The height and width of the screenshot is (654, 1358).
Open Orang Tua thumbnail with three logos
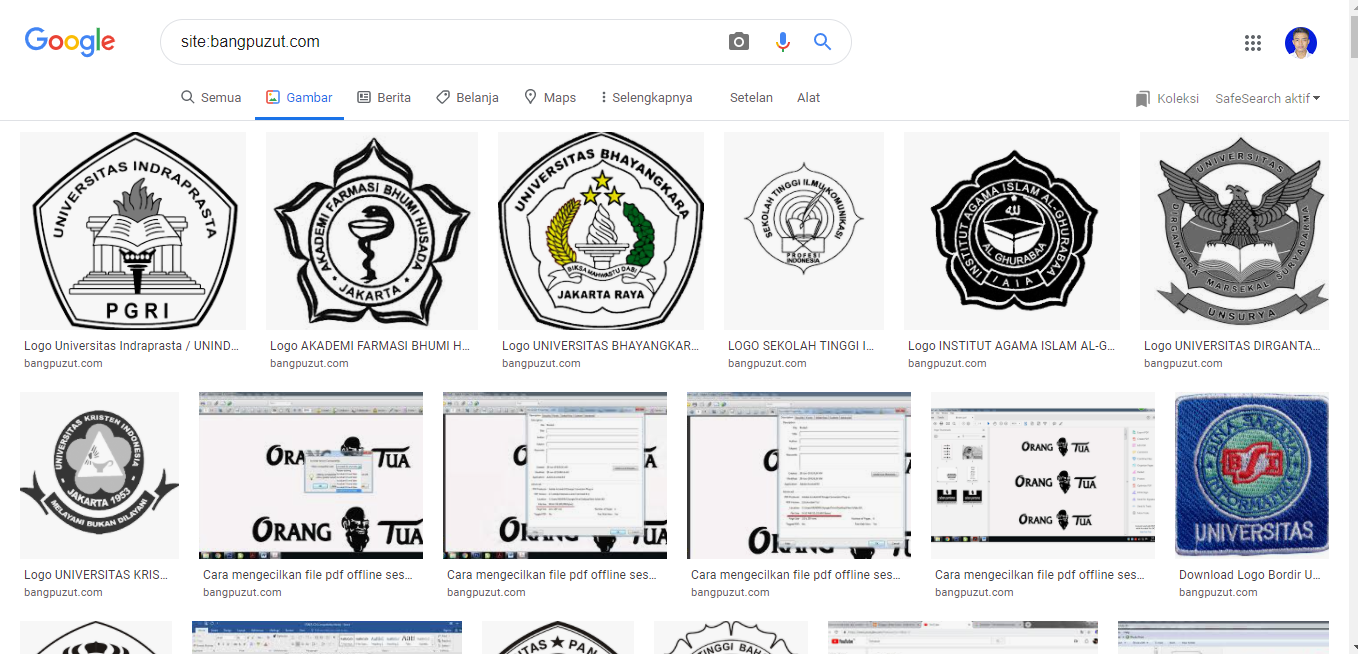tap(1043, 475)
